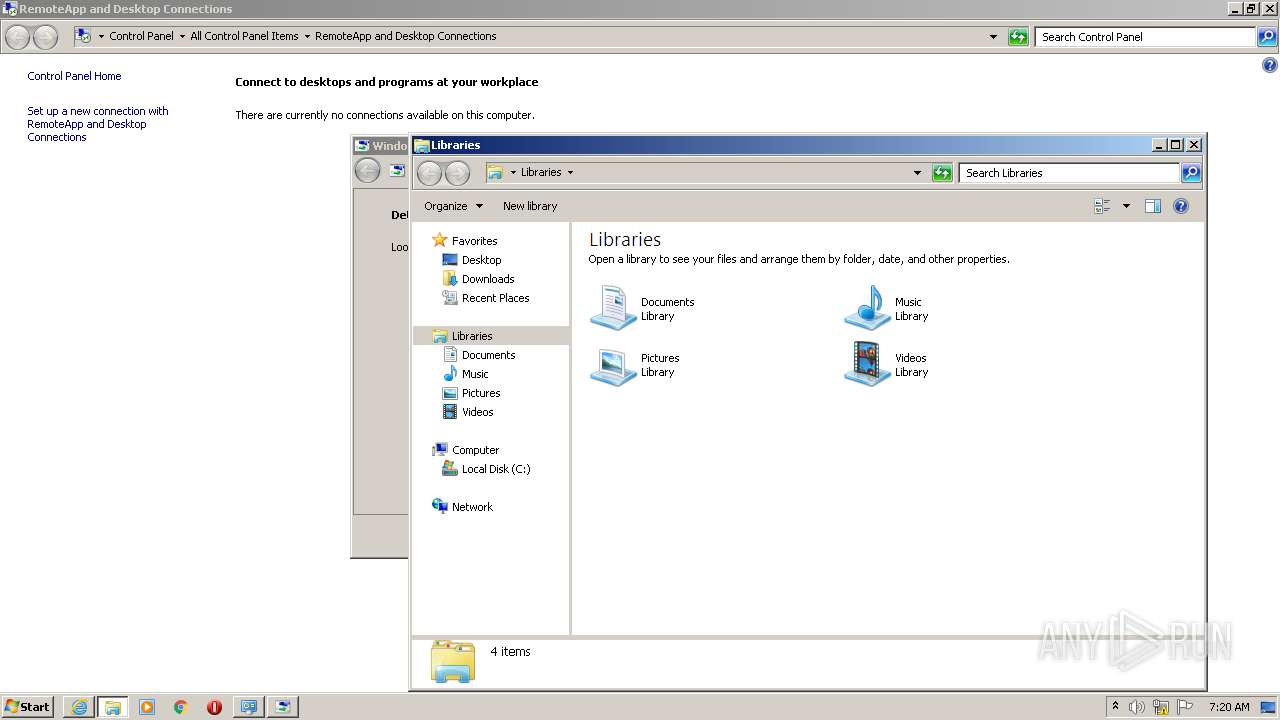The width and height of the screenshot is (1280, 720).
Task: Expand the Libraries breadcrumb arrow
Action: point(570,173)
